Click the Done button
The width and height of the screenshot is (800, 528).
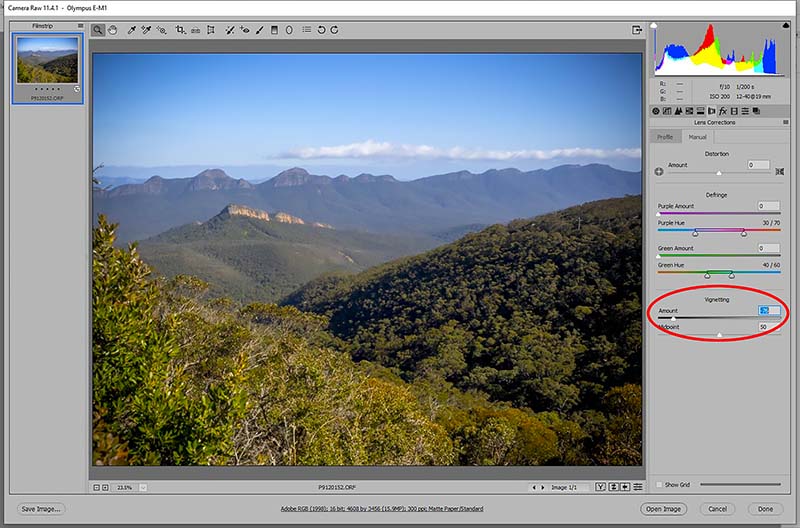point(765,509)
